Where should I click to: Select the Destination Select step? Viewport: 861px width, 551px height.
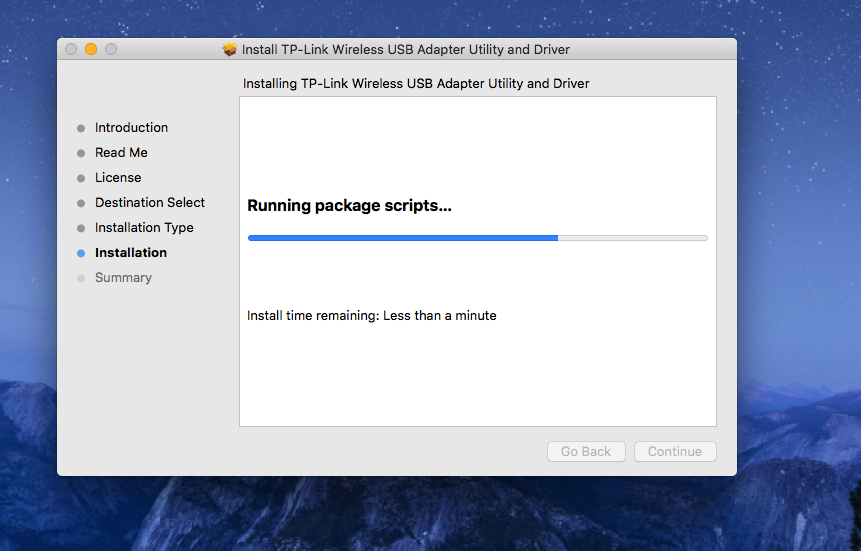coord(150,203)
